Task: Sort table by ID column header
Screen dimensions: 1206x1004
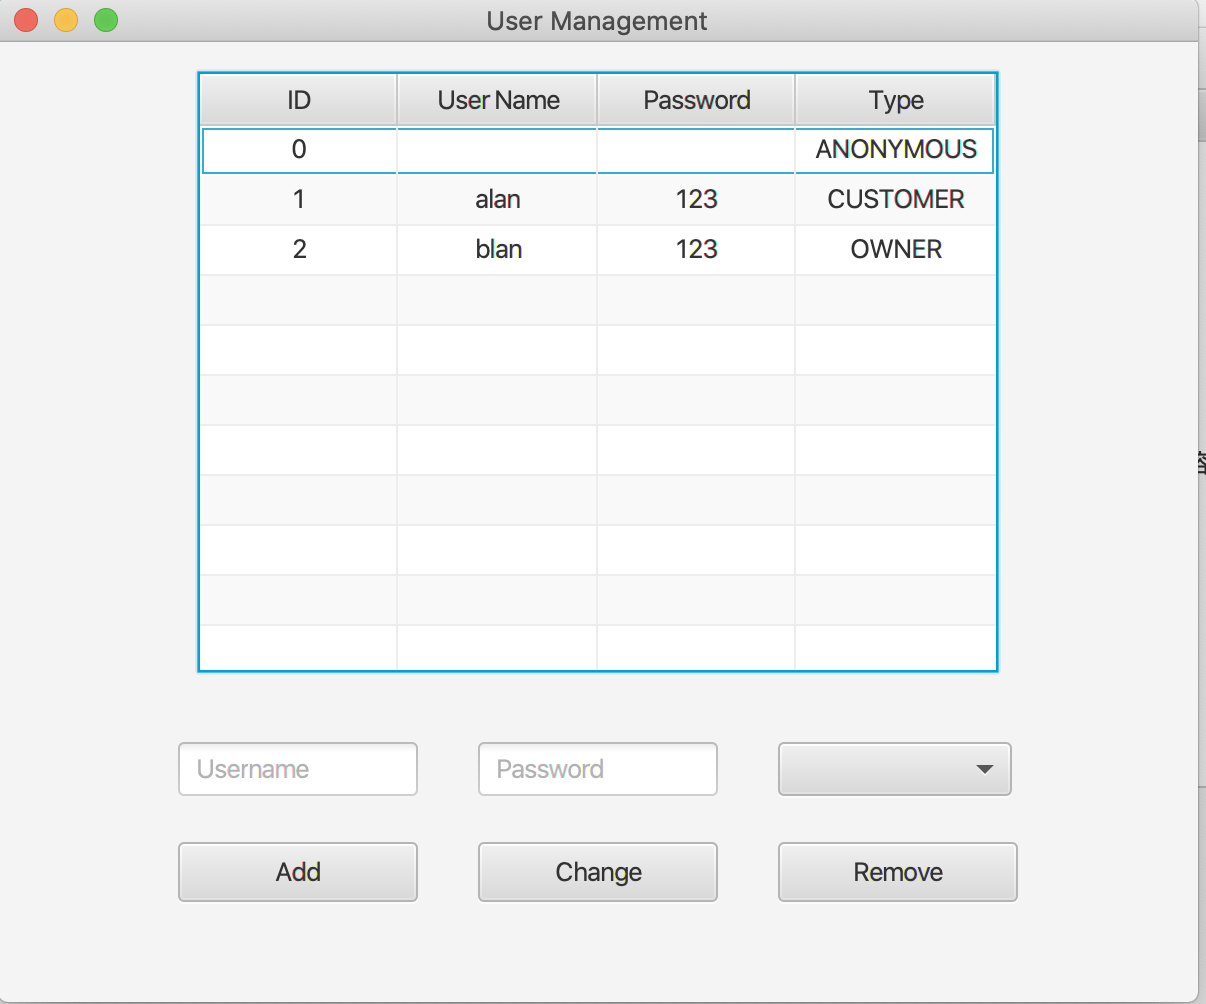Action: 298,100
